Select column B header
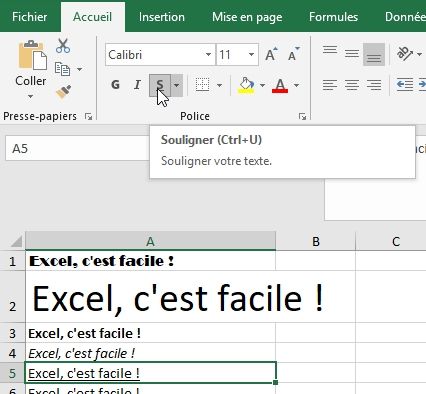426x394 pixels. [x=316, y=241]
